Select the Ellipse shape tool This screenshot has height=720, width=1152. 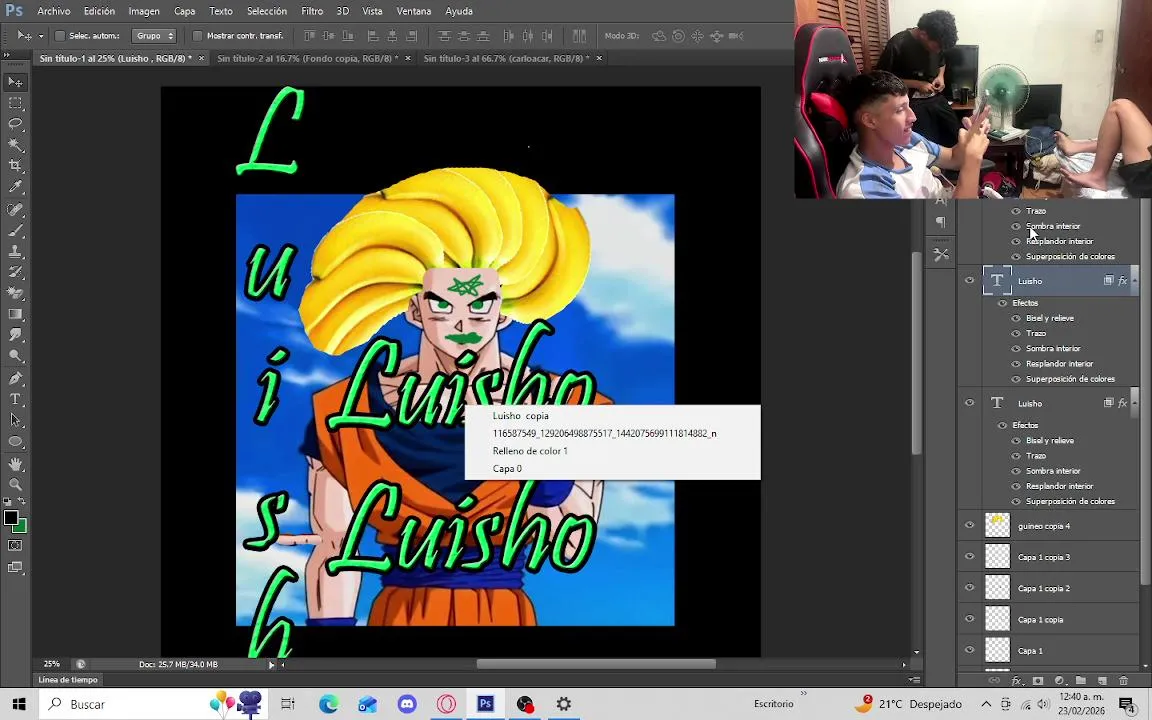(x=15, y=442)
